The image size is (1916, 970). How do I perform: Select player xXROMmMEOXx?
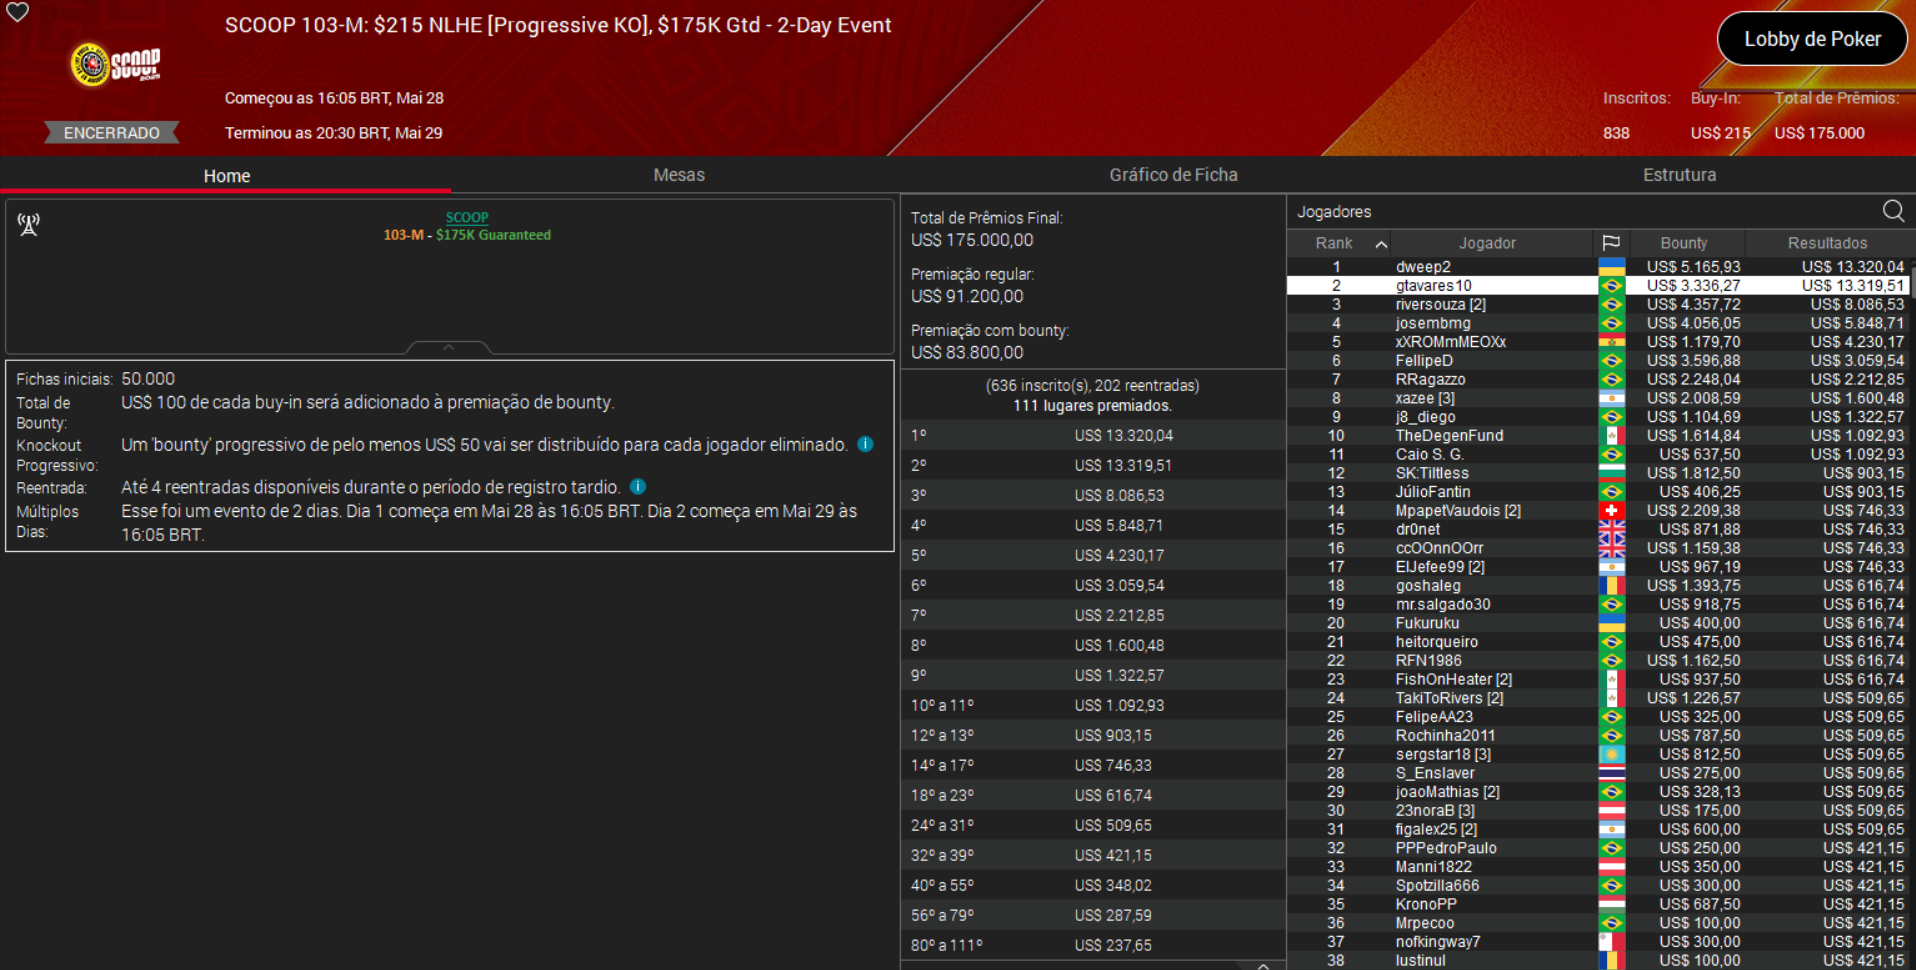[x=1599, y=342]
